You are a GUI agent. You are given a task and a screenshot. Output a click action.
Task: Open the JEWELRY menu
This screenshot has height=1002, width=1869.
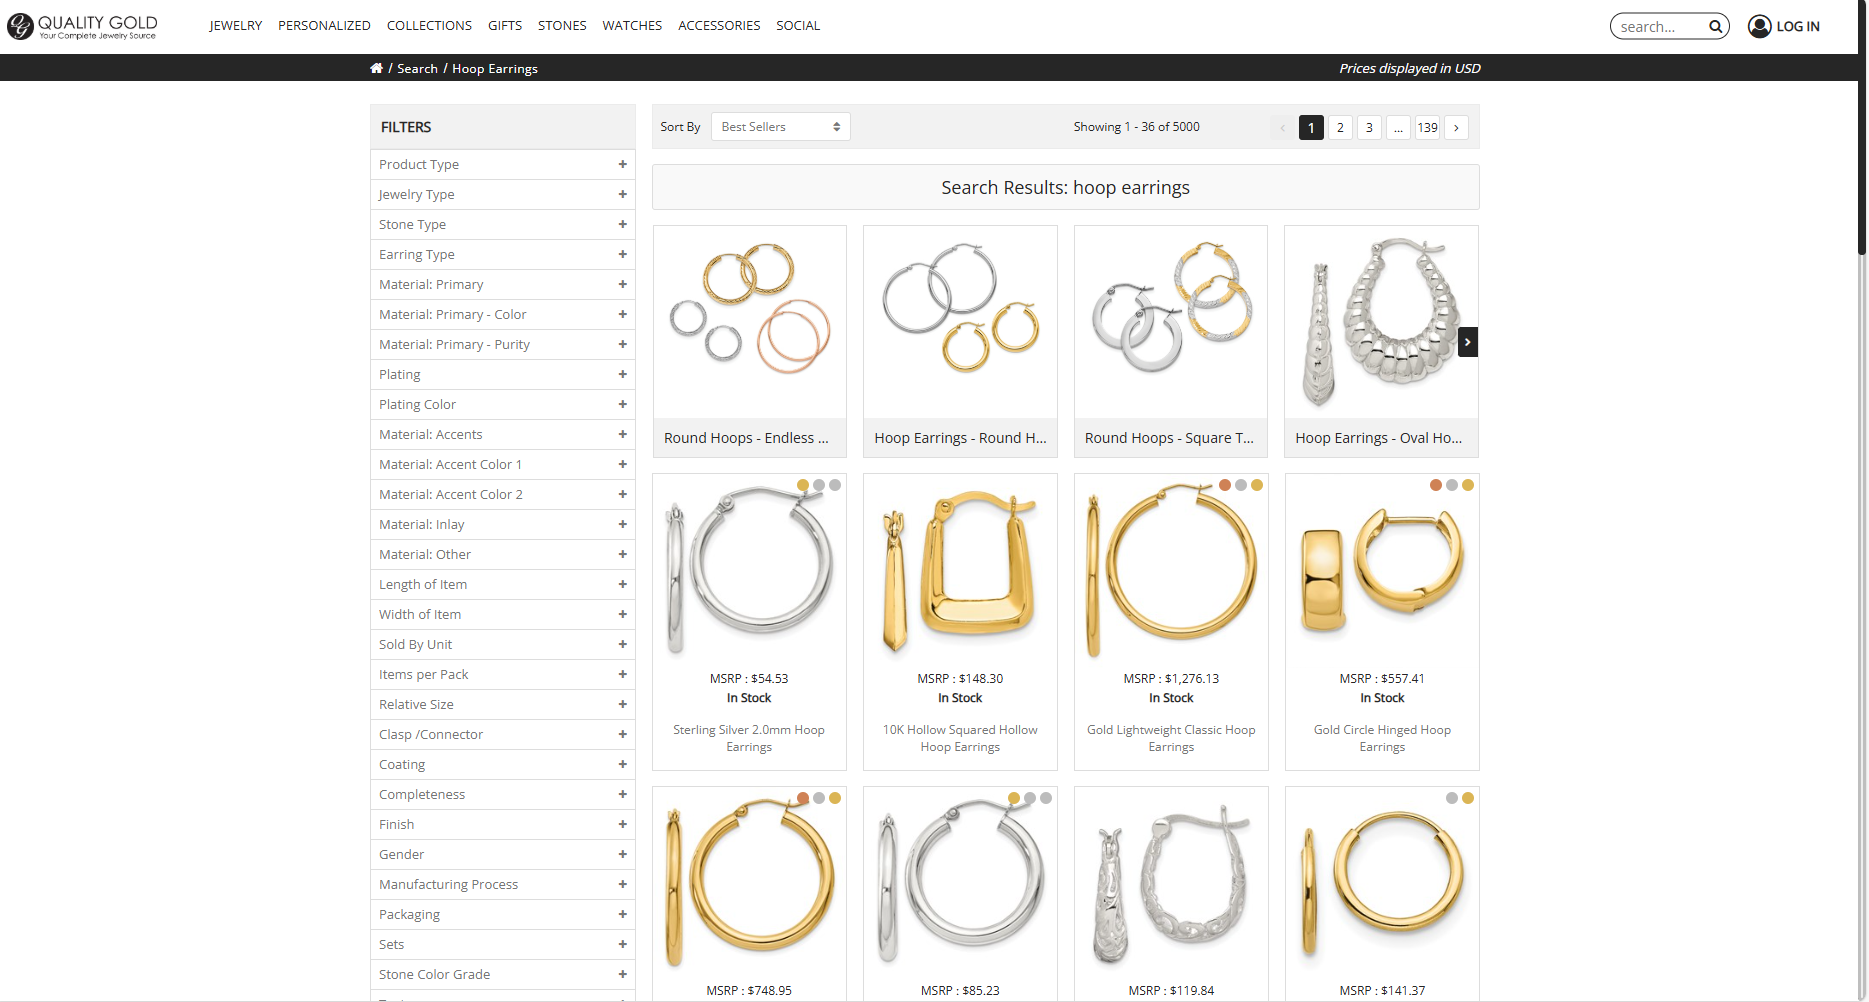(235, 26)
